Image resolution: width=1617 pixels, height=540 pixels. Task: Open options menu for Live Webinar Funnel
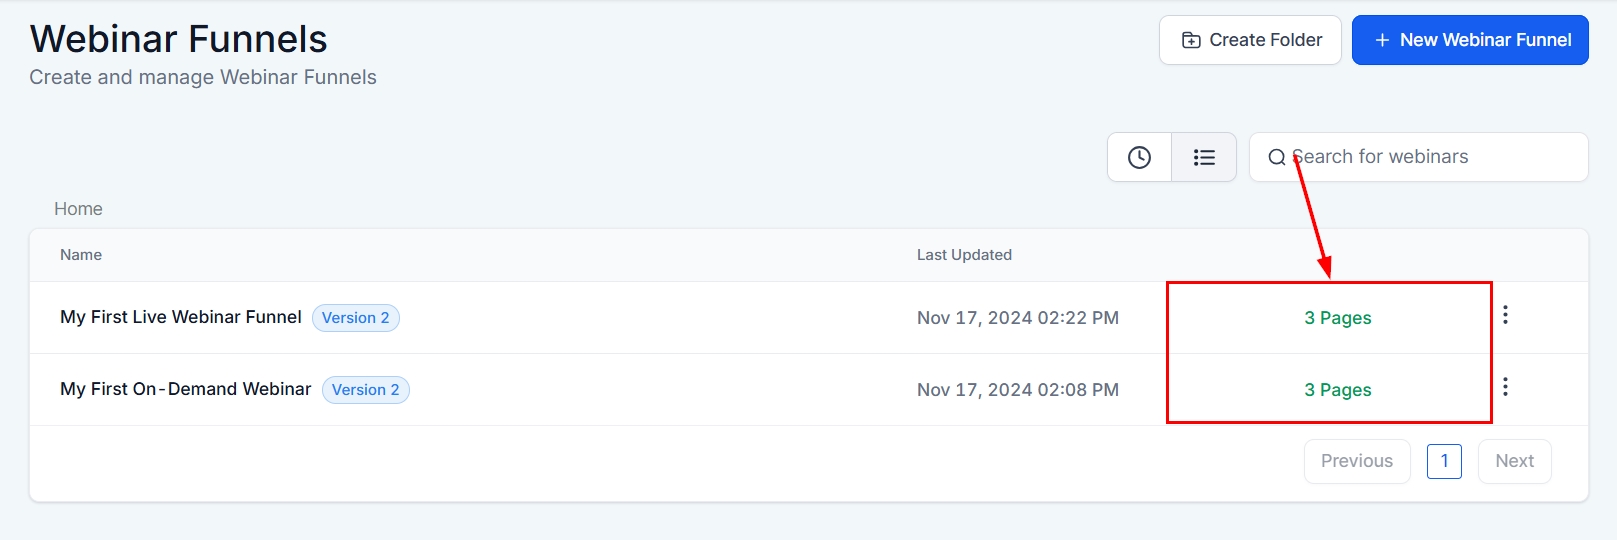[x=1505, y=315]
